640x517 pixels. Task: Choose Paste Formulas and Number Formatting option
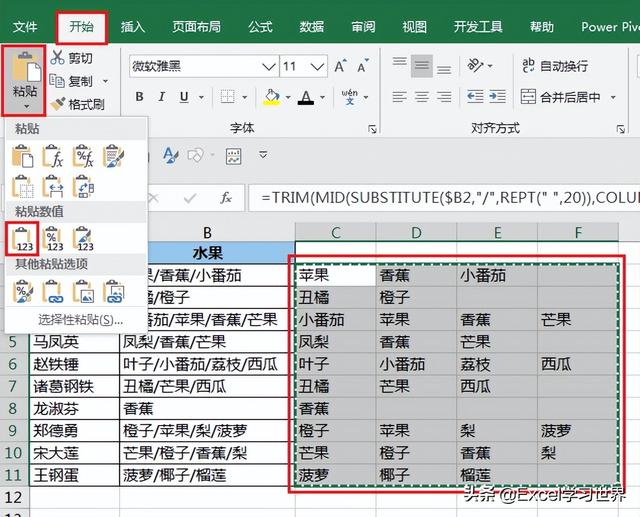(x=83, y=156)
